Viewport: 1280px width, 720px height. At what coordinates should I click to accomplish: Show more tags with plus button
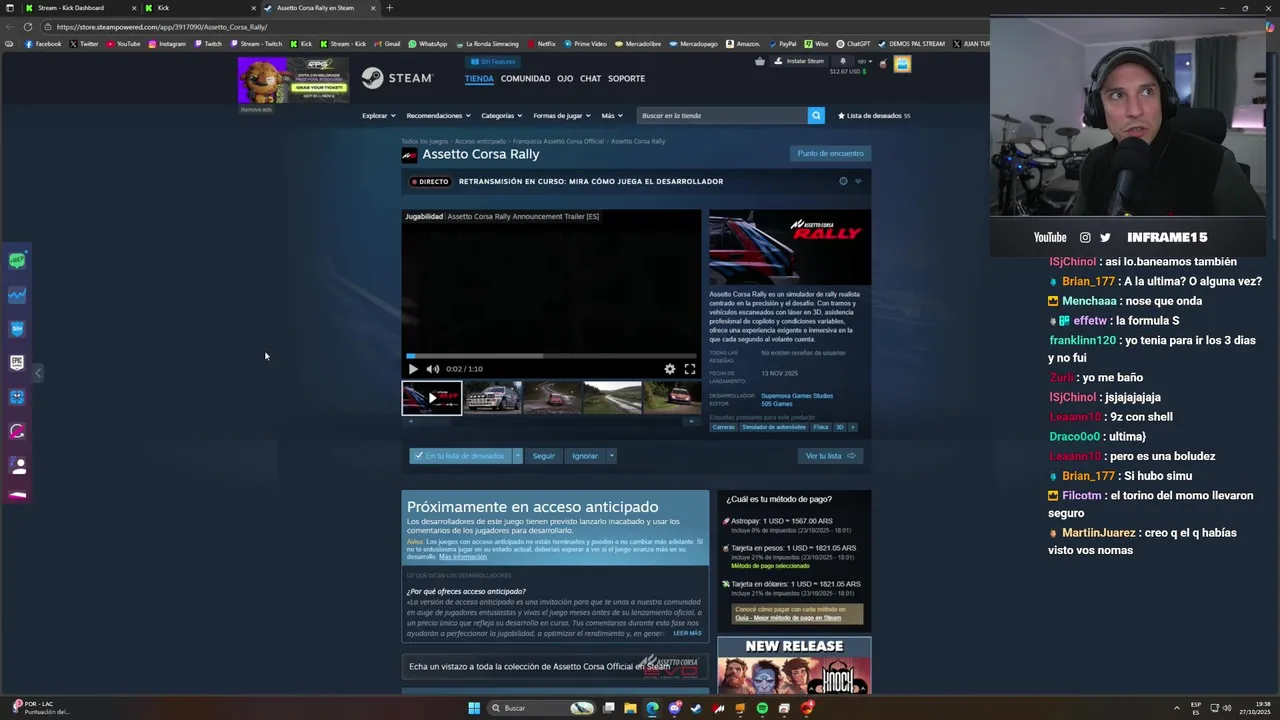click(x=853, y=427)
